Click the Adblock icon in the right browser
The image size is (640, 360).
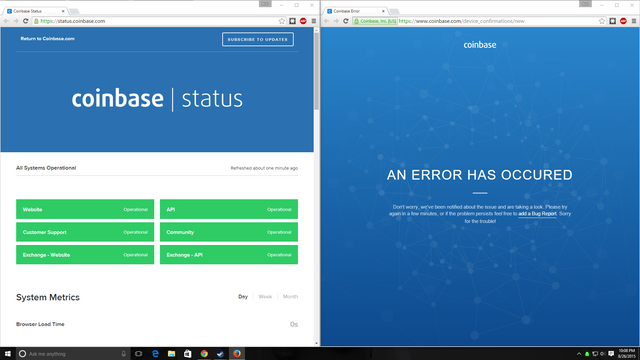point(623,21)
